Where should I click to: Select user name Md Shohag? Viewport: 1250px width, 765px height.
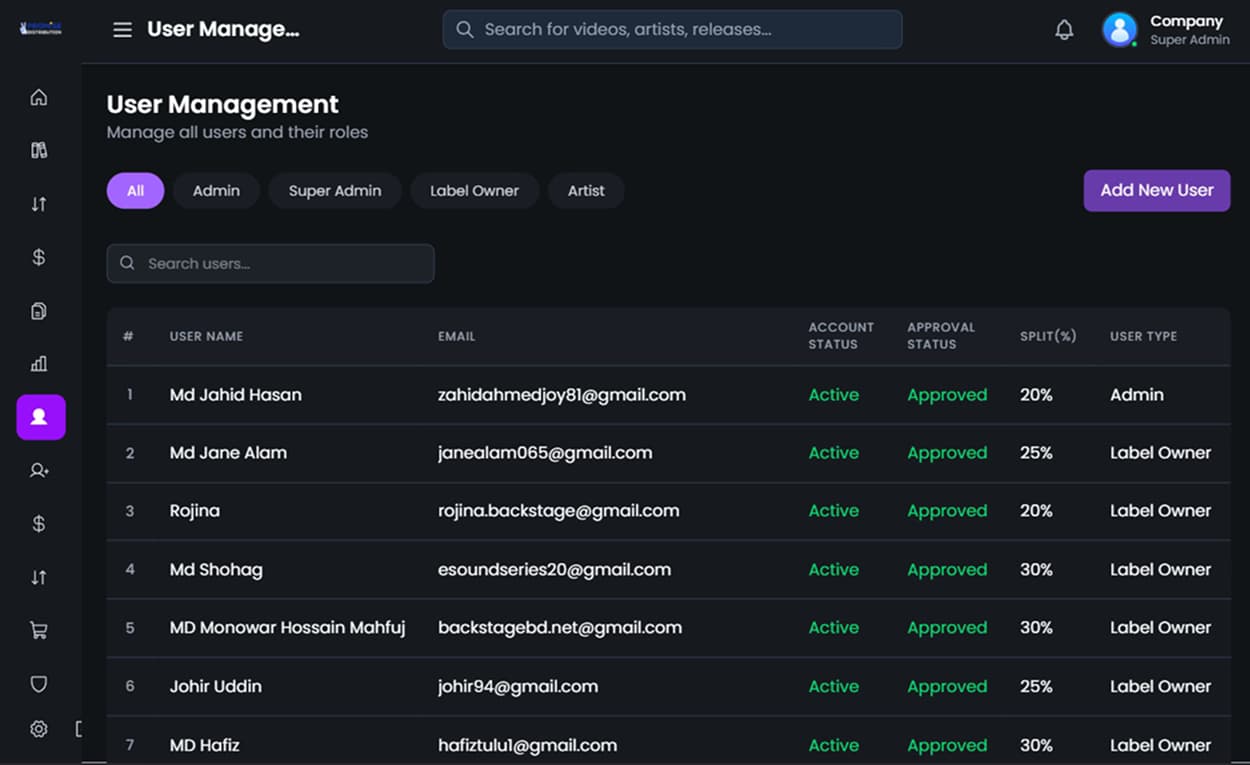click(216, 570)
